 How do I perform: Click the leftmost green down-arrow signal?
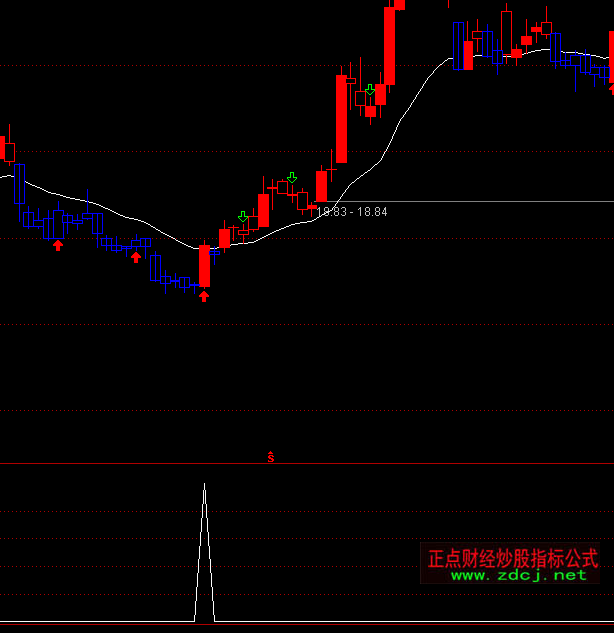coord(243,216)
